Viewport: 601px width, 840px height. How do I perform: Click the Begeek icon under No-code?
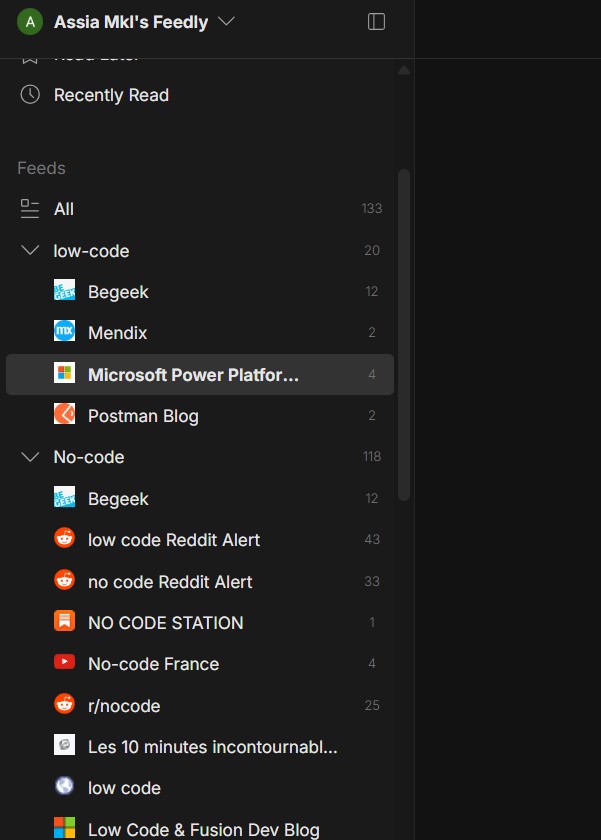(x=64, y=497)
